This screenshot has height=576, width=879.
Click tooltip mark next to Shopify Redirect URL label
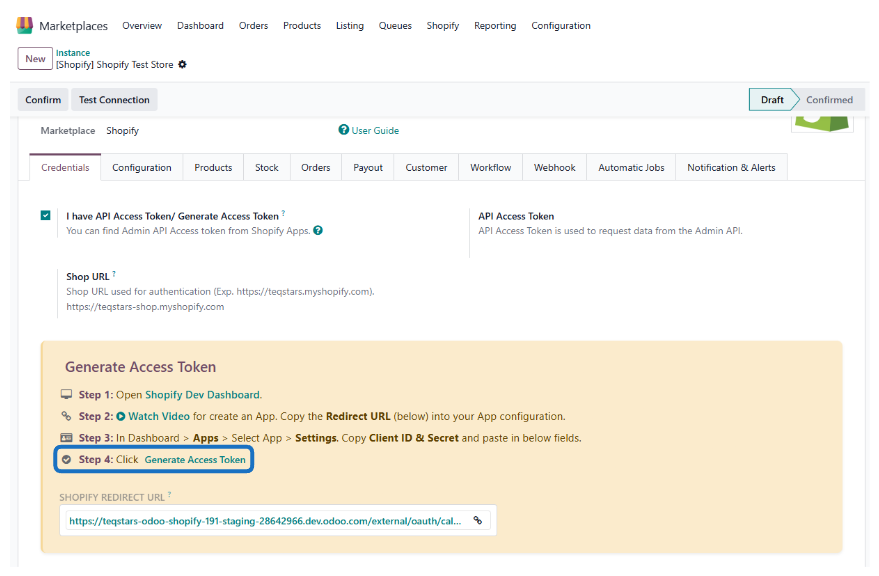[169, 495]
